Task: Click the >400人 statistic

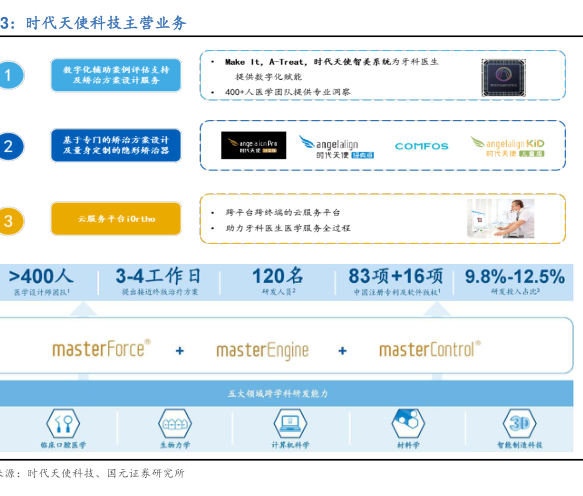Action: (41, 276)
